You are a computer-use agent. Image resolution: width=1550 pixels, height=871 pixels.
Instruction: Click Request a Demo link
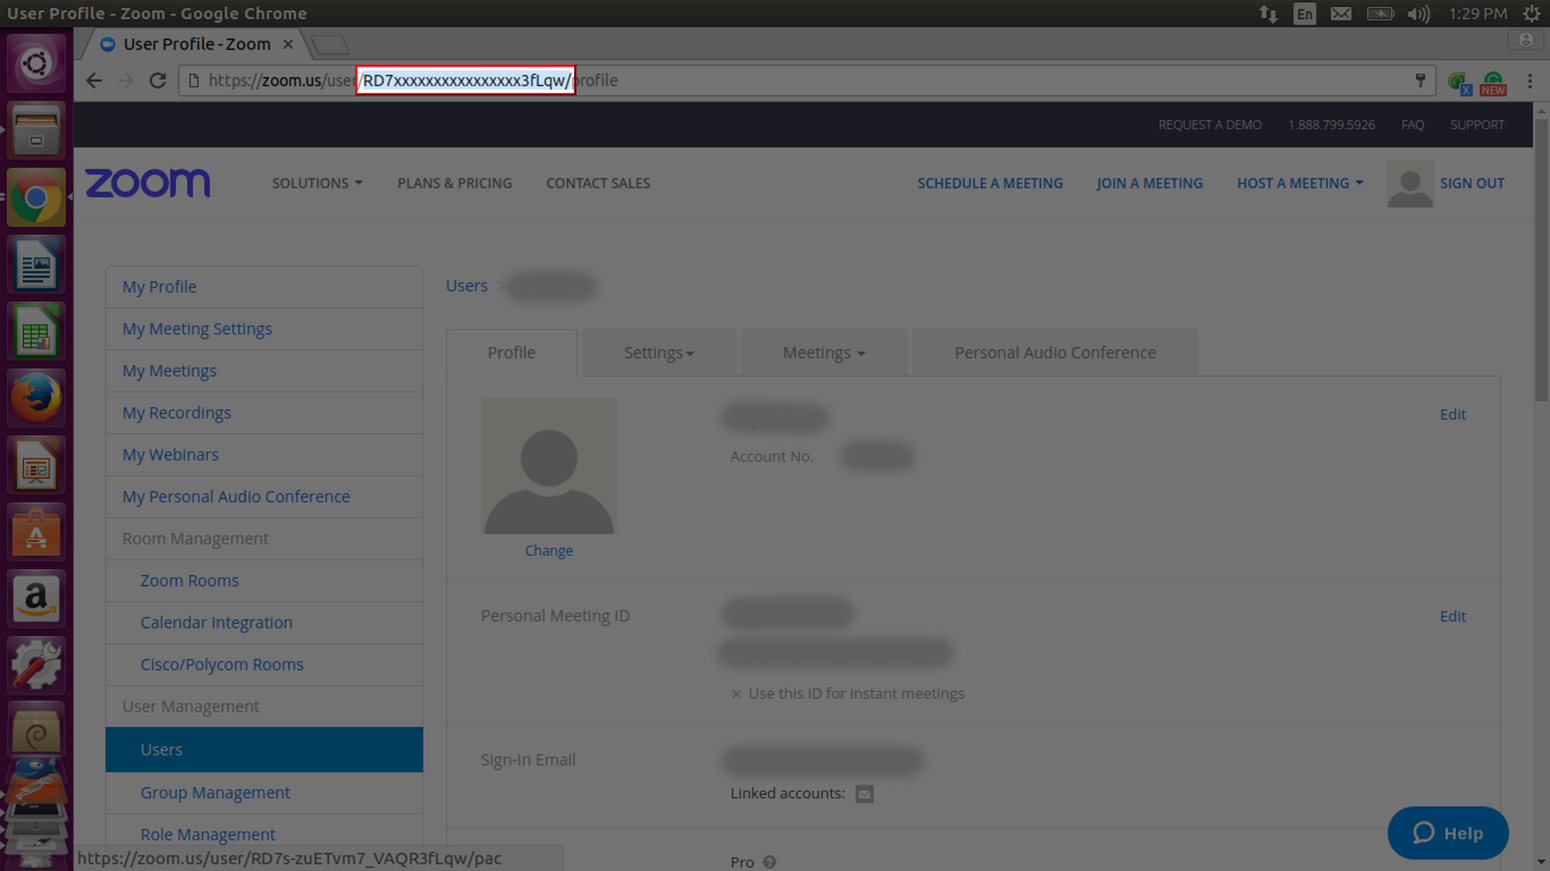click(x=1210, y=125)
